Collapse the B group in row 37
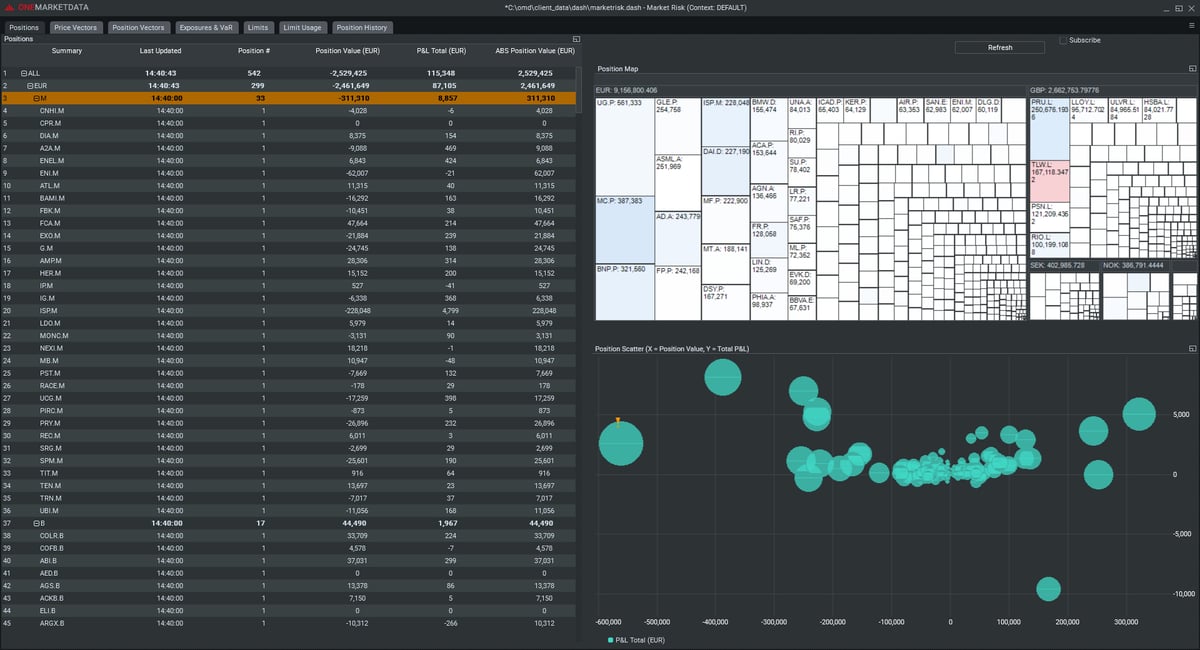Screen dimensions: 1200x650 tap(36, 523)
